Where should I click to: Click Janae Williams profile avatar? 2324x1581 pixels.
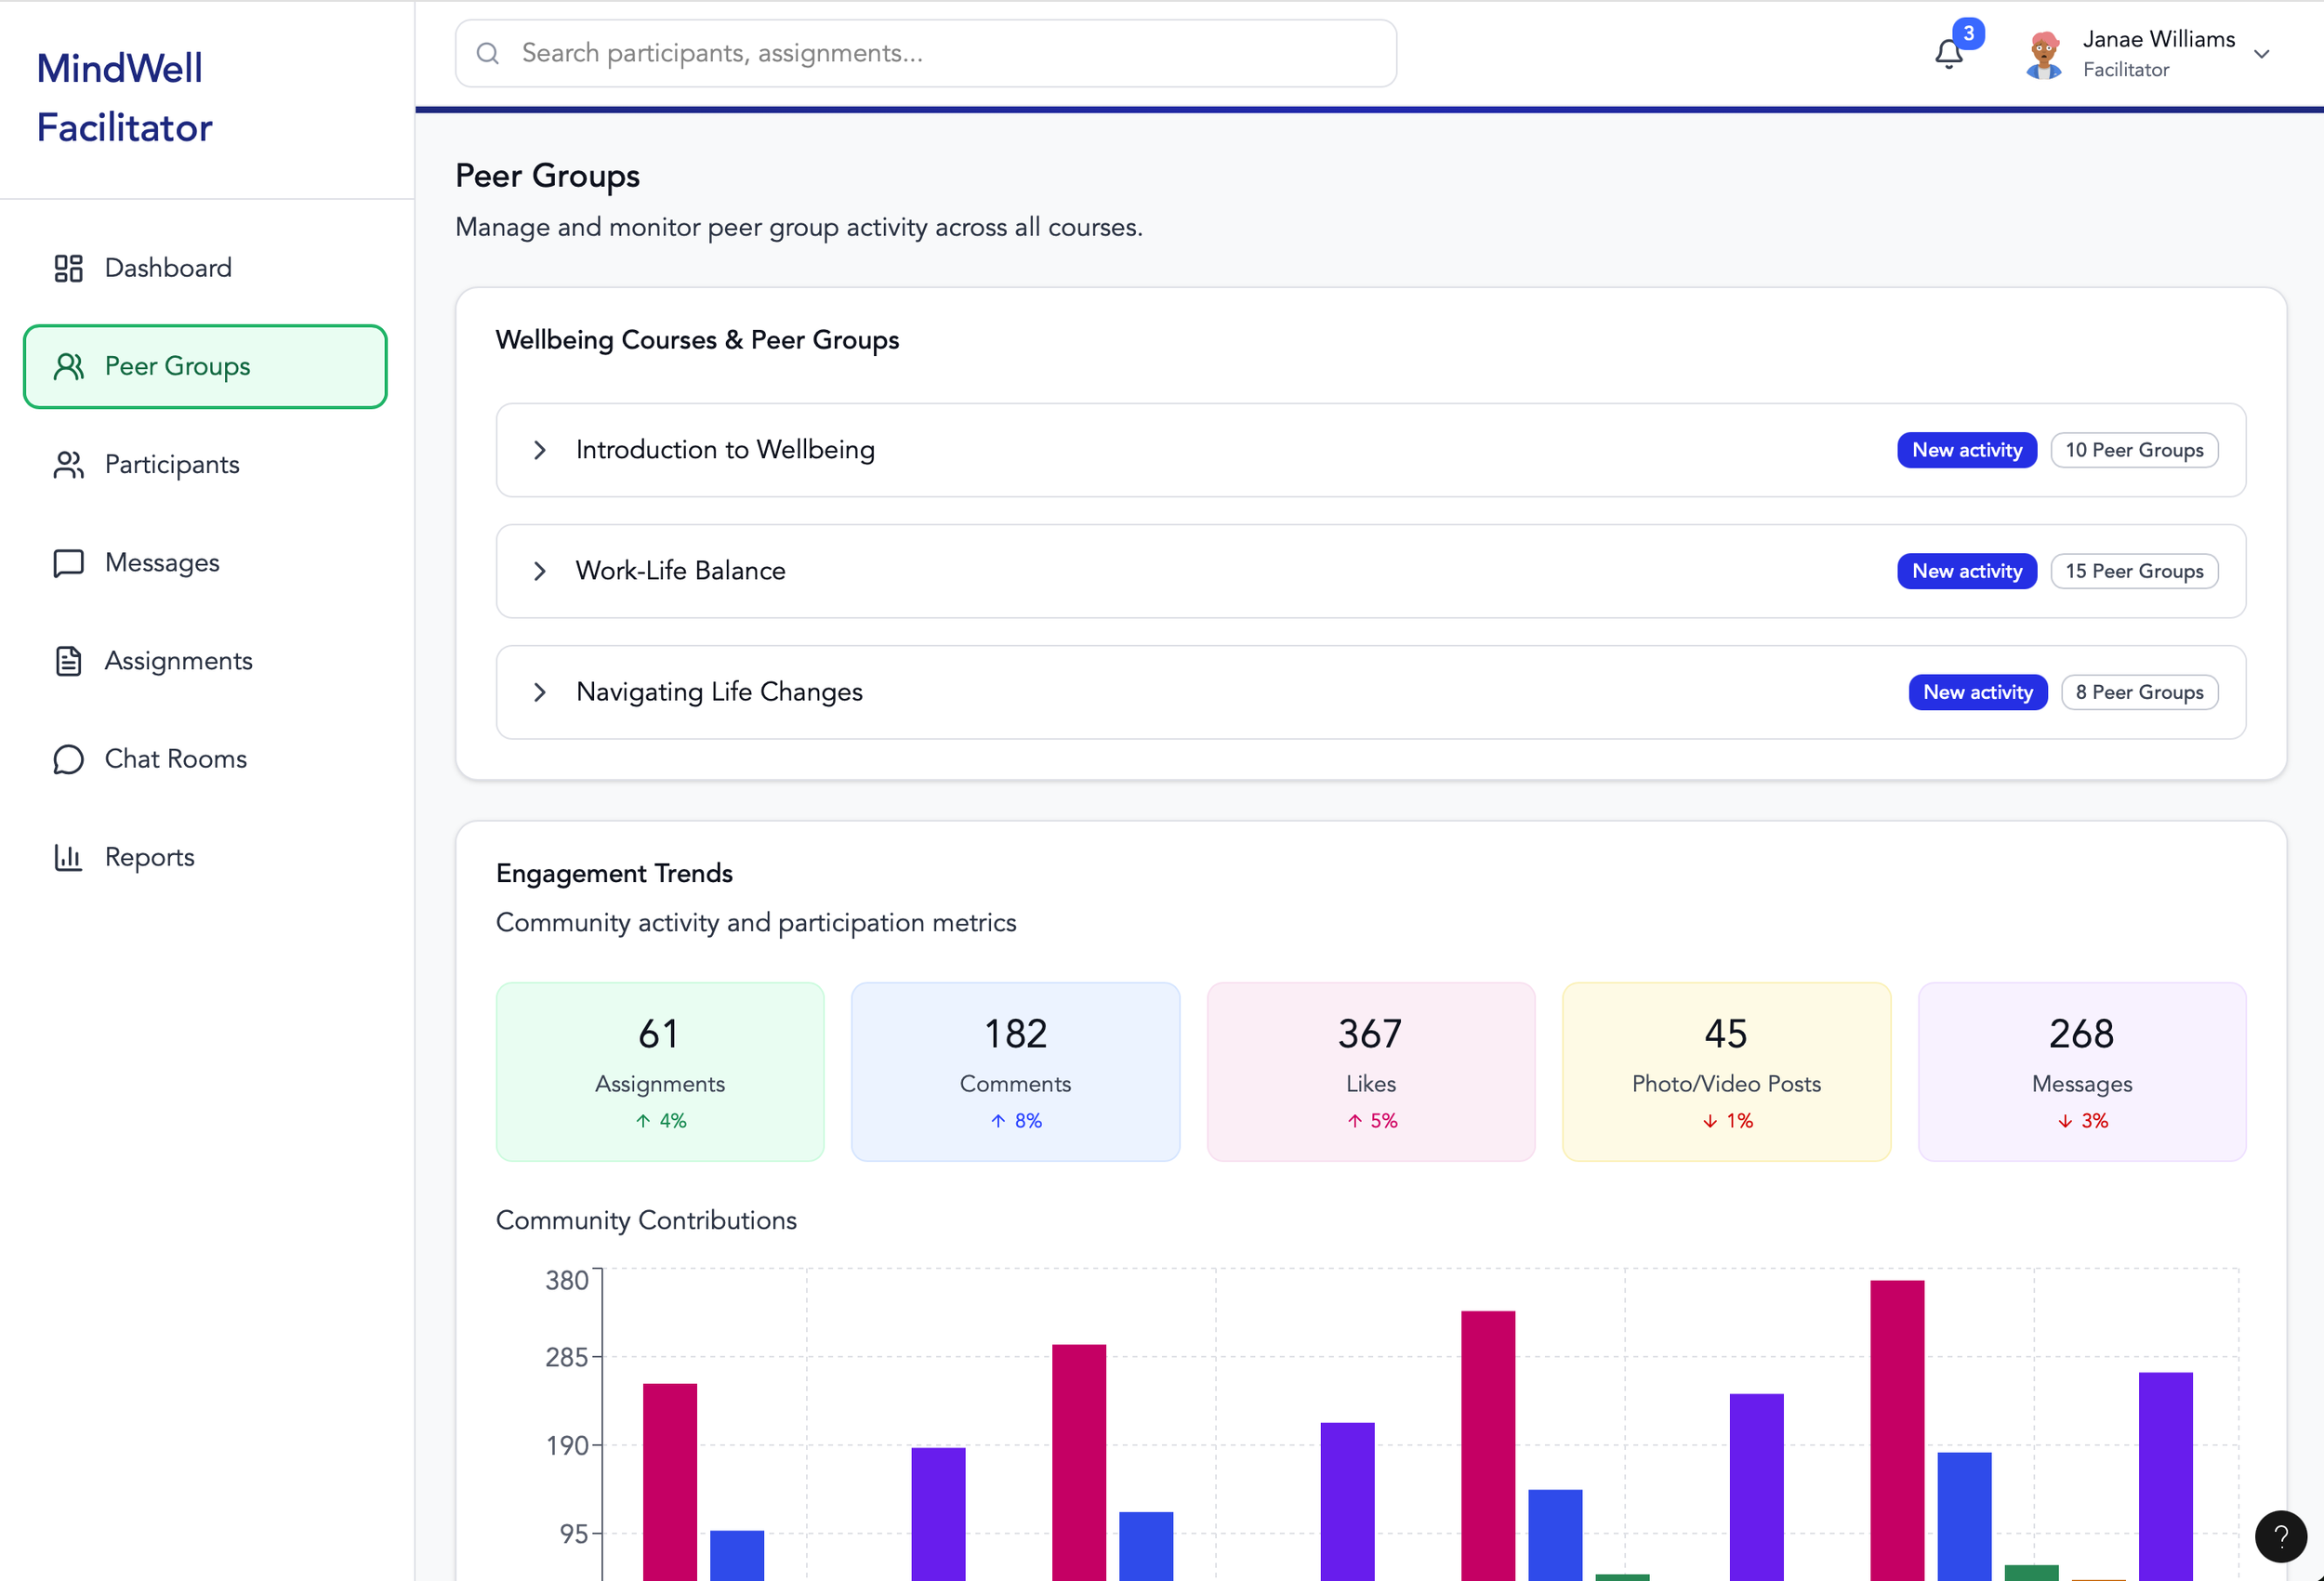pyautogui.click(x=2043, y=54)
